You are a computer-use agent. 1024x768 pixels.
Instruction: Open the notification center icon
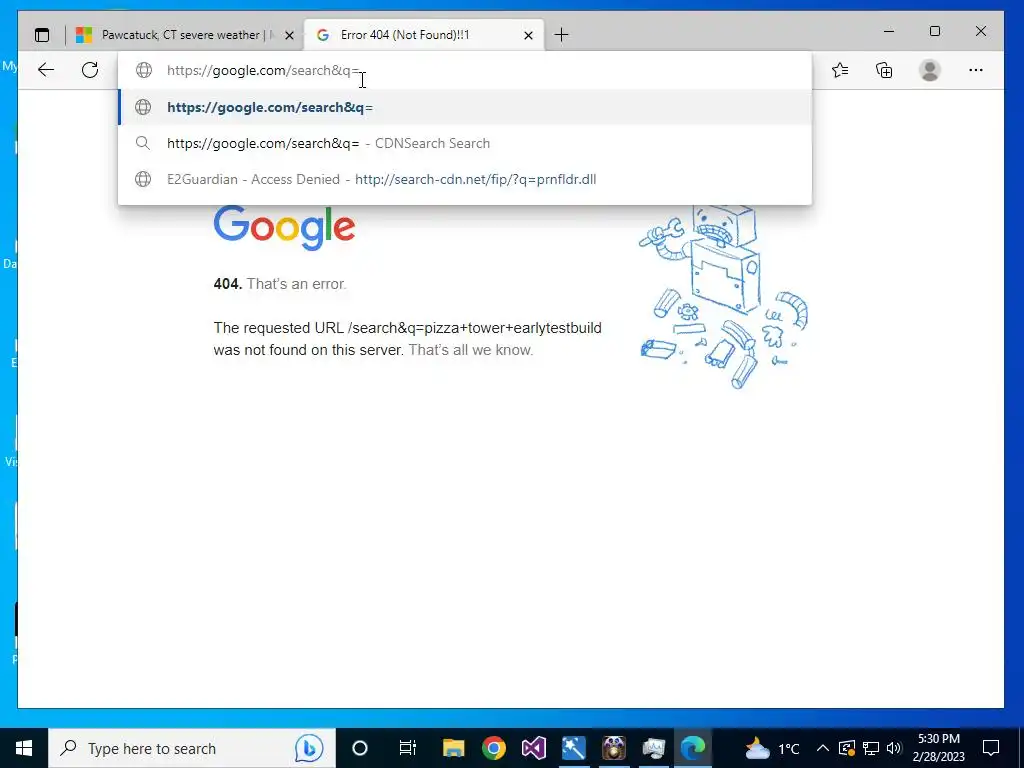pyautogui.click(x=991, y=748)
